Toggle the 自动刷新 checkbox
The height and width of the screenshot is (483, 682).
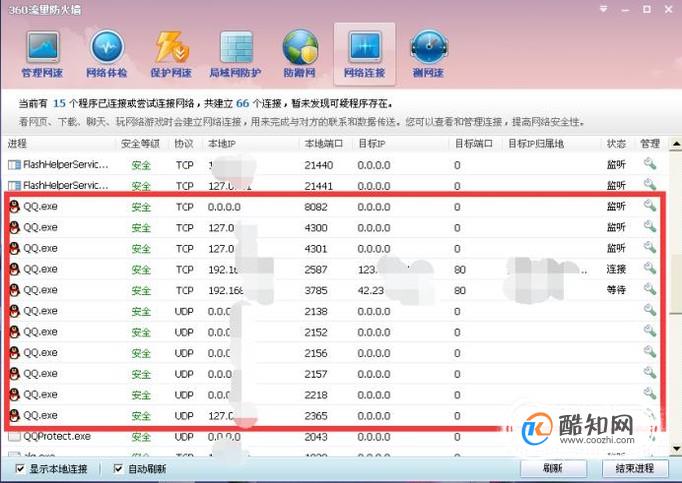117,468
